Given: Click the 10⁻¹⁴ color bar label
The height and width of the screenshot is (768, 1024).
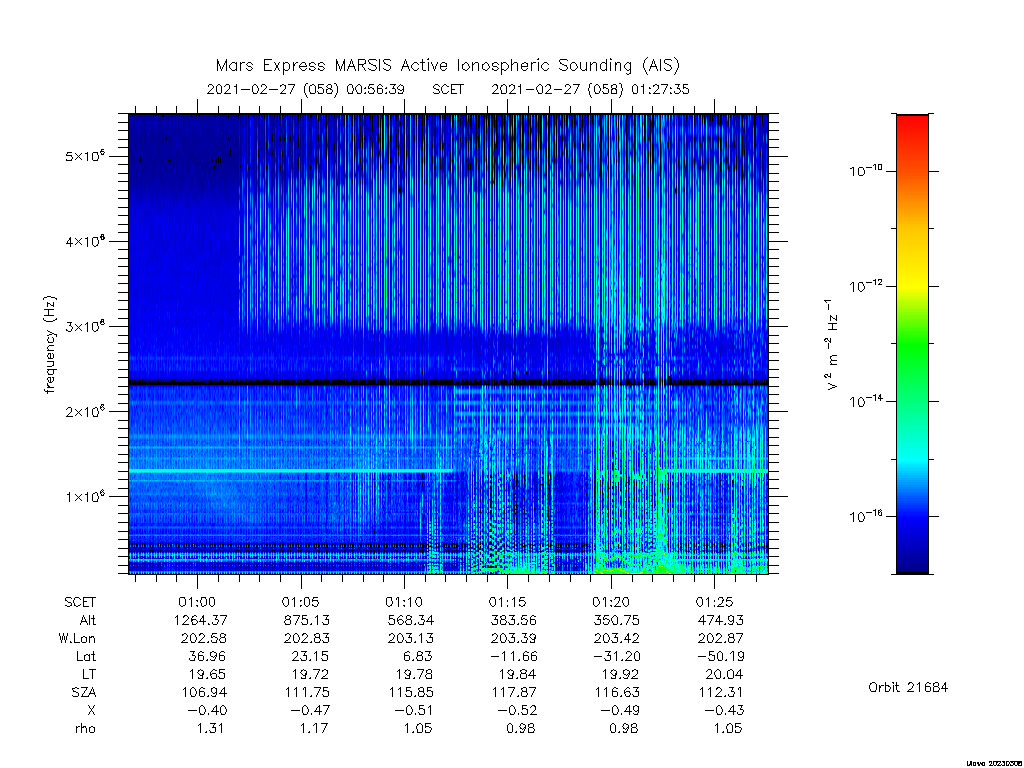Looking at the screenshot, I should pyautogui.click(x=865, y=401).
